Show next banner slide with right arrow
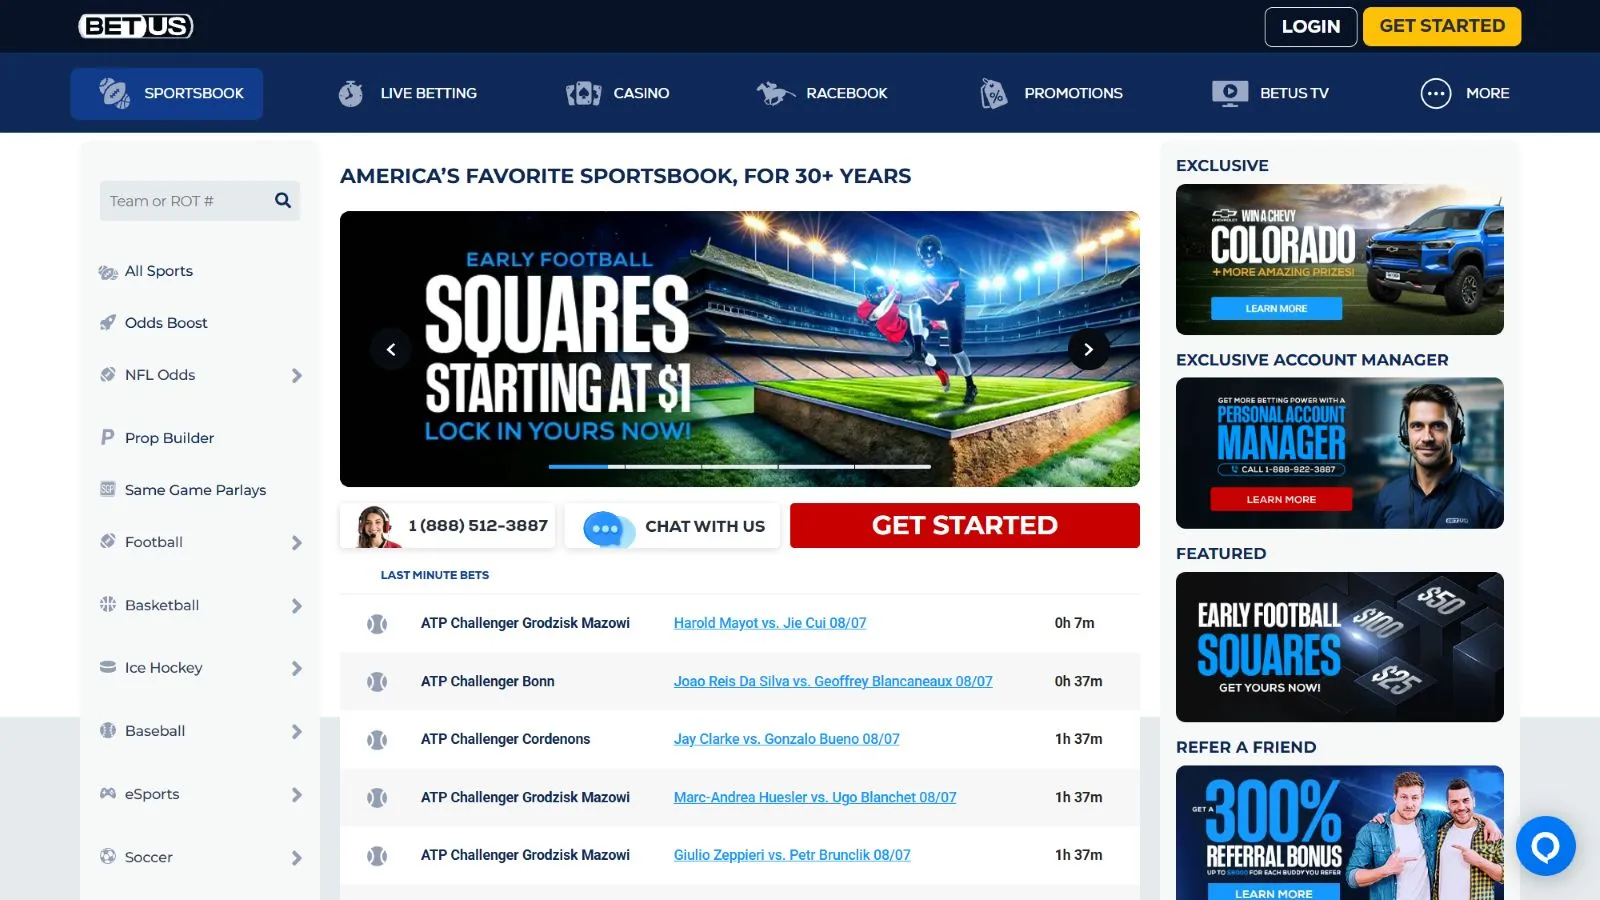 pos(1088,350)
